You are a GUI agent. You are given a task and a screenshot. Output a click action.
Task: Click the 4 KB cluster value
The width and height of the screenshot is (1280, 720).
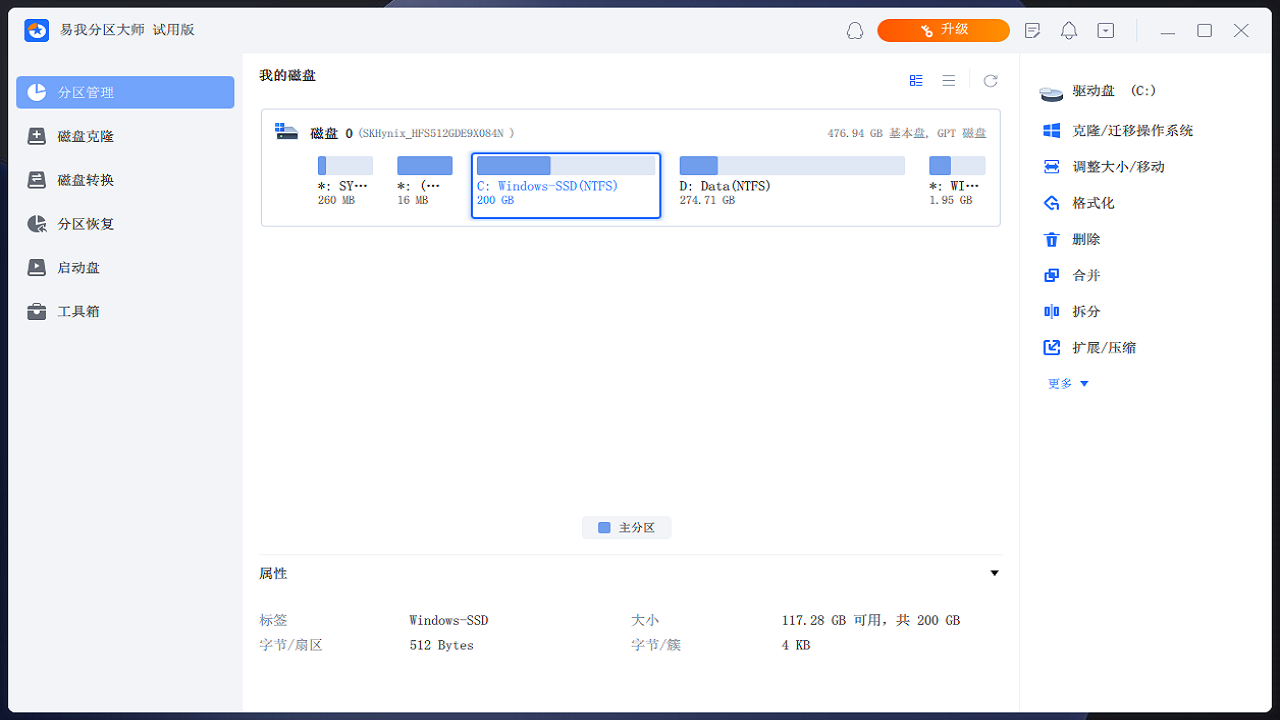pos(796,645)
